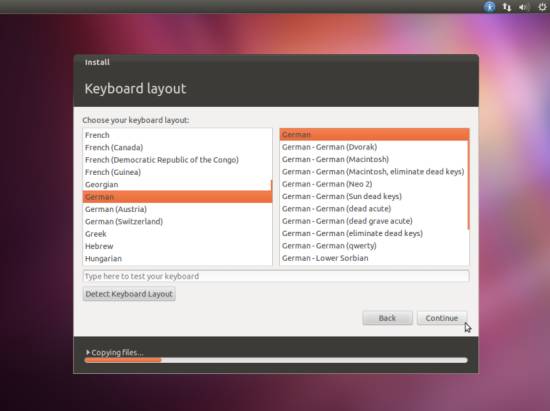This screenshot has height=411, width=550.
Task: Focus the keyboard test input field
Action: pyautogui.click(x=276, y=276)
